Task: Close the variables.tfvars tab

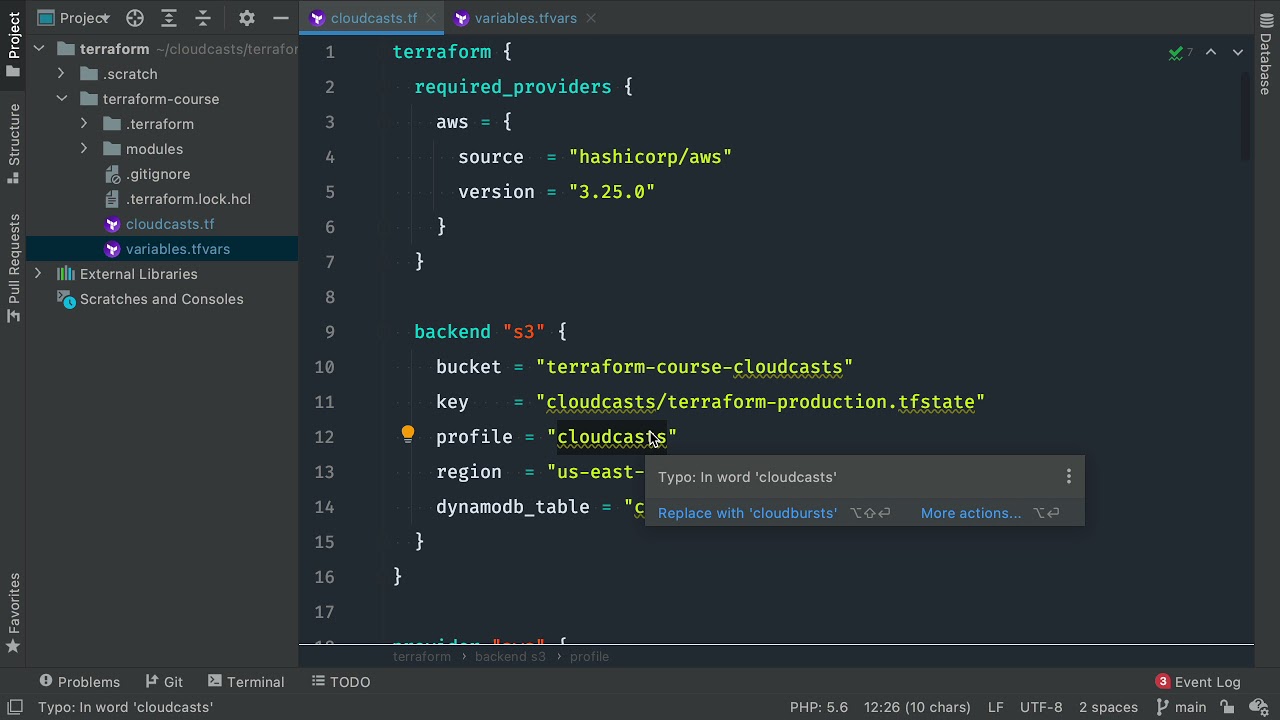Action: tap(590, 18)
